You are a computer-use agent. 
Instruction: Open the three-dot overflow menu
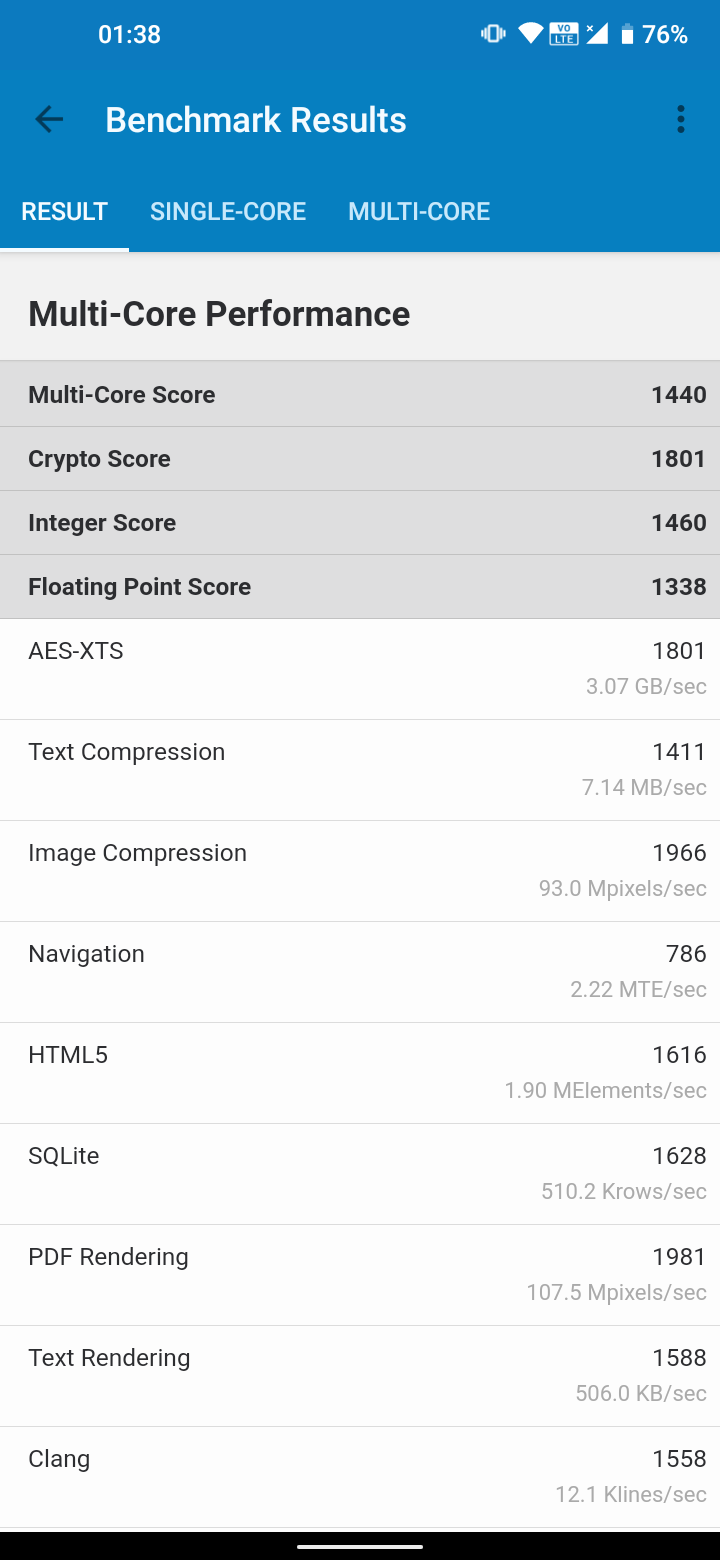681,120
